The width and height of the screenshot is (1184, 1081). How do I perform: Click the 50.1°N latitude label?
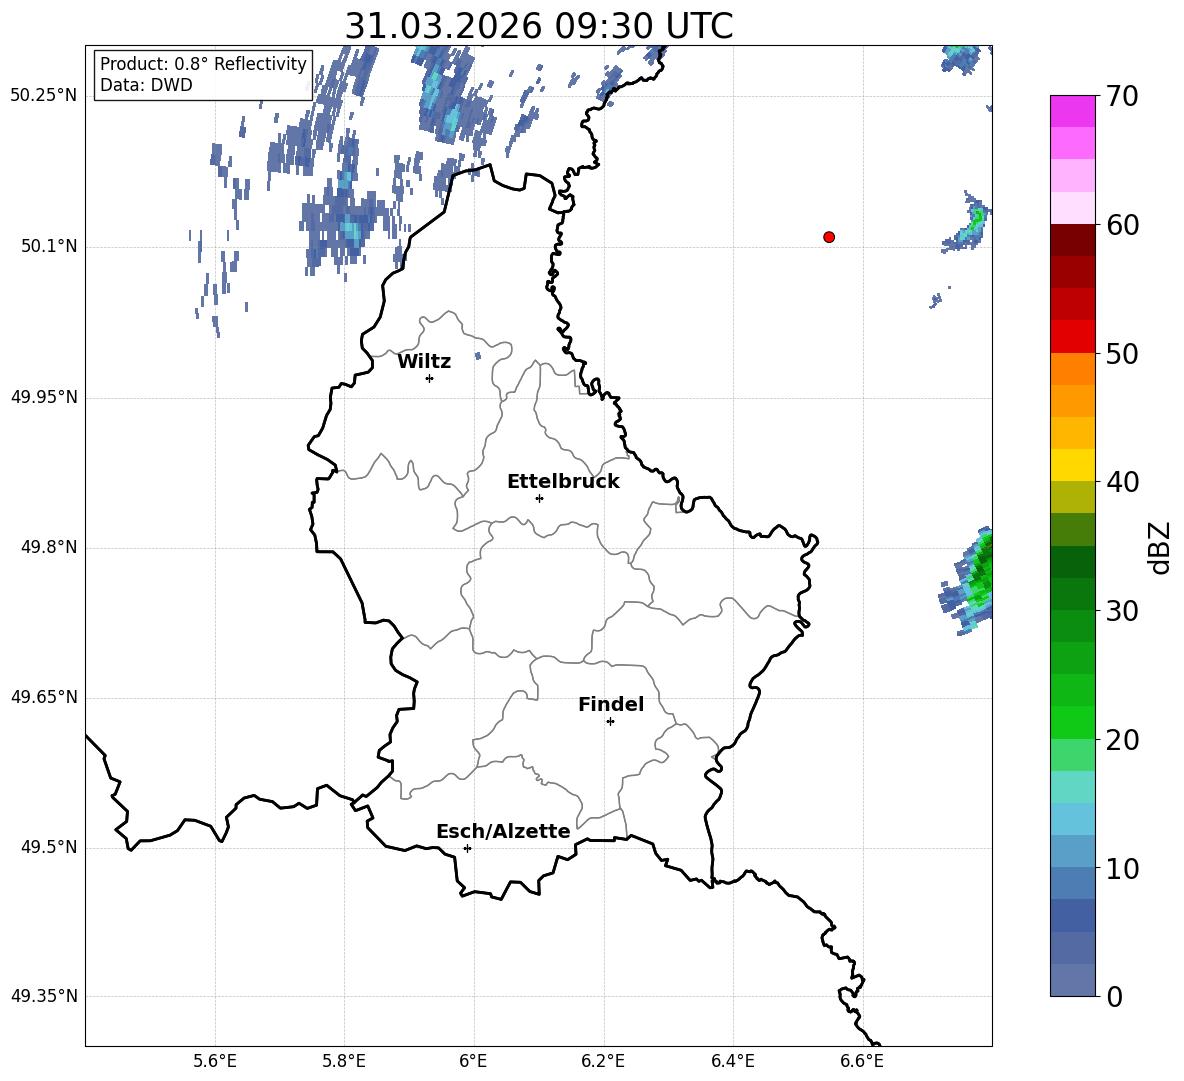(49, 247)
